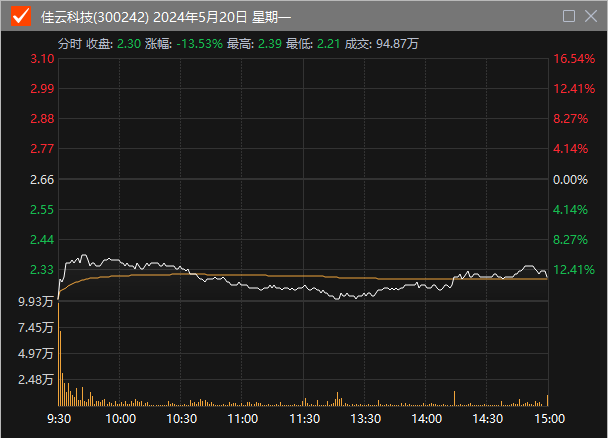Image resolution: width=608 pixels, height=438 pixels.
Task: Click the 14:30 time axis label
Action: [x=488, y=419]
